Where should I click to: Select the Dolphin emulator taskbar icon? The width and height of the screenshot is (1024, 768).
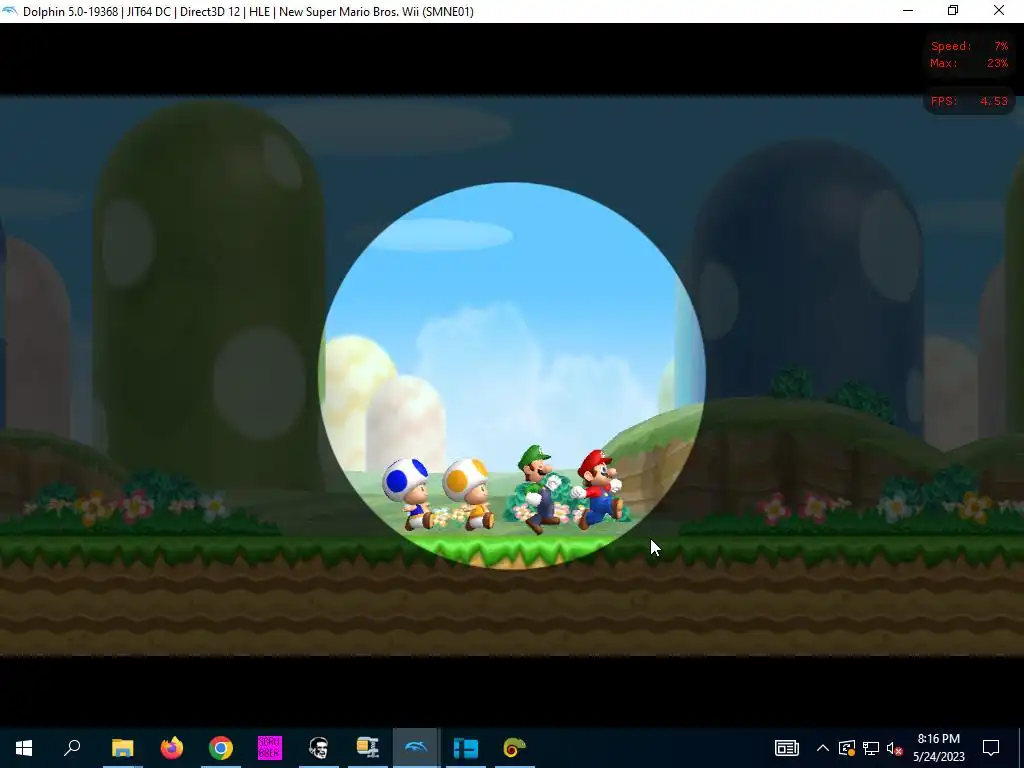tap(417, 748)
